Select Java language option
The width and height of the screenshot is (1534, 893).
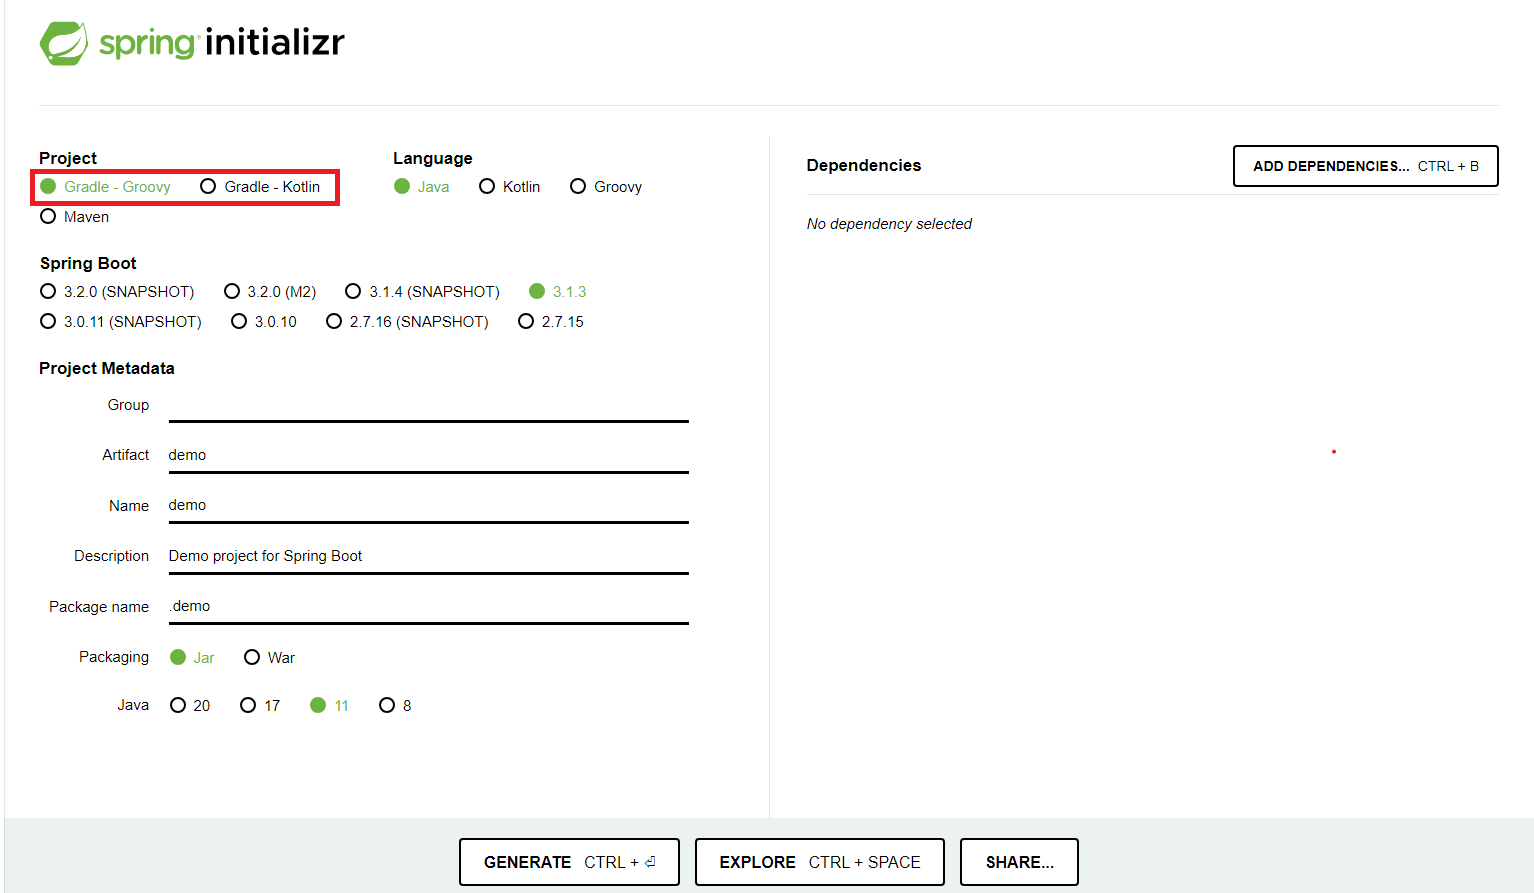coord(421,187)
